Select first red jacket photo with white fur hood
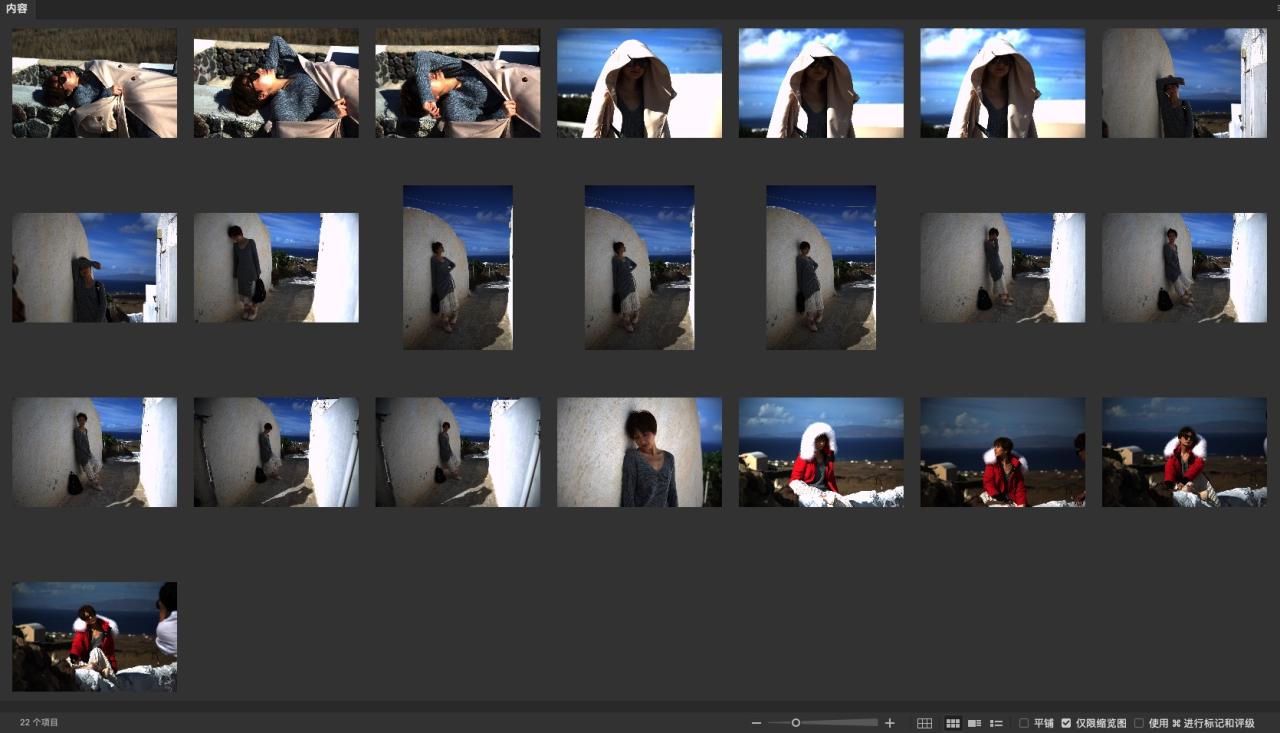The image size is (1280, 733). [821, 452]
